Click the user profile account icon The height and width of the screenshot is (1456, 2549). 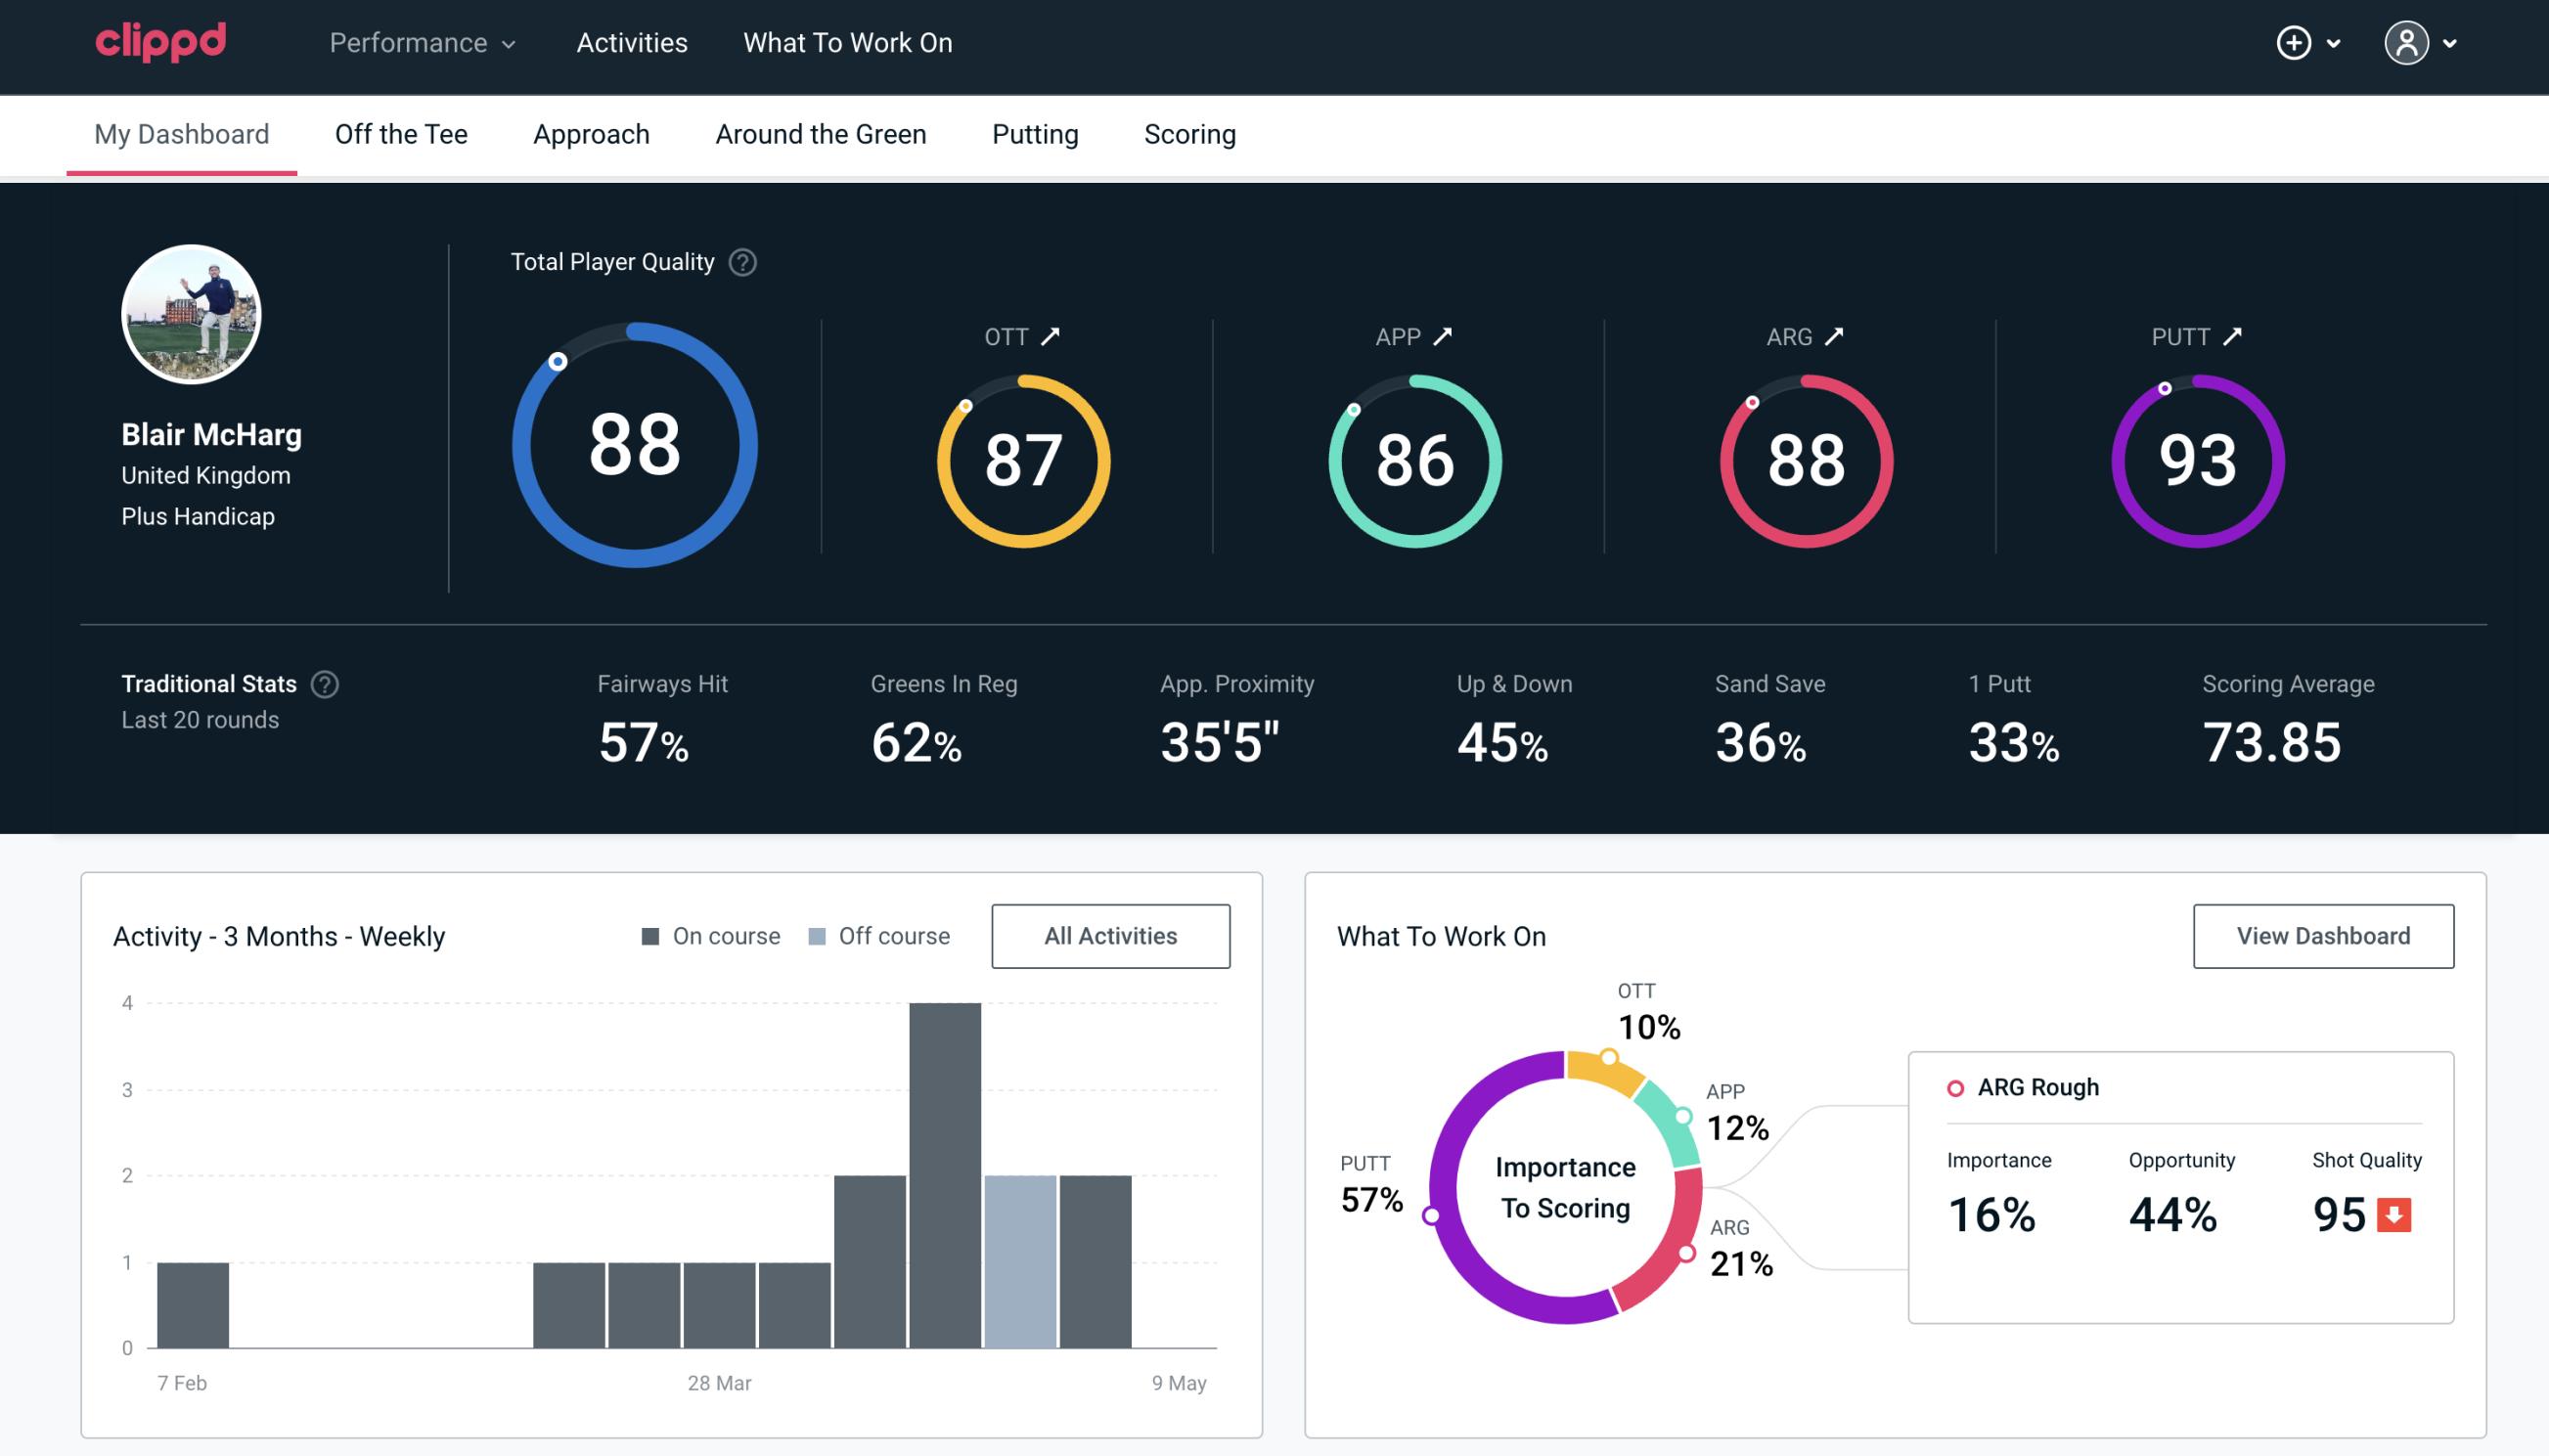click(x=2409, y=44)
